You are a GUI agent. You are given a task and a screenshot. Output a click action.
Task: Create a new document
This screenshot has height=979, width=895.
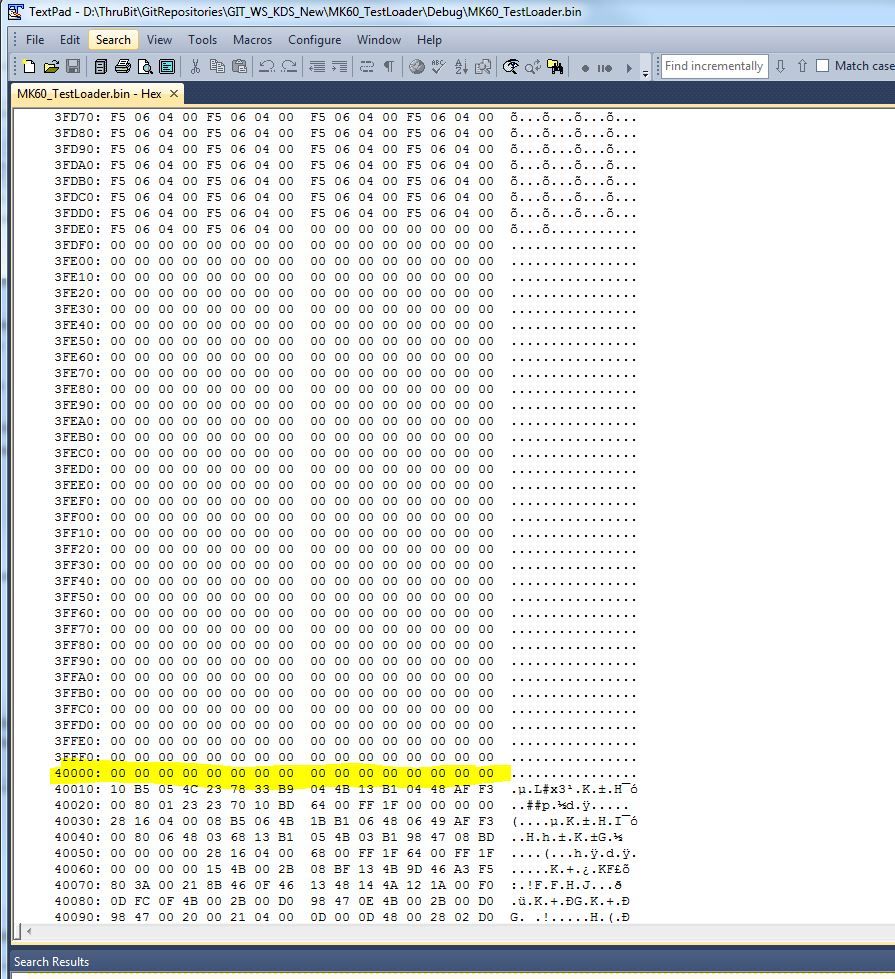coord(28,67)
